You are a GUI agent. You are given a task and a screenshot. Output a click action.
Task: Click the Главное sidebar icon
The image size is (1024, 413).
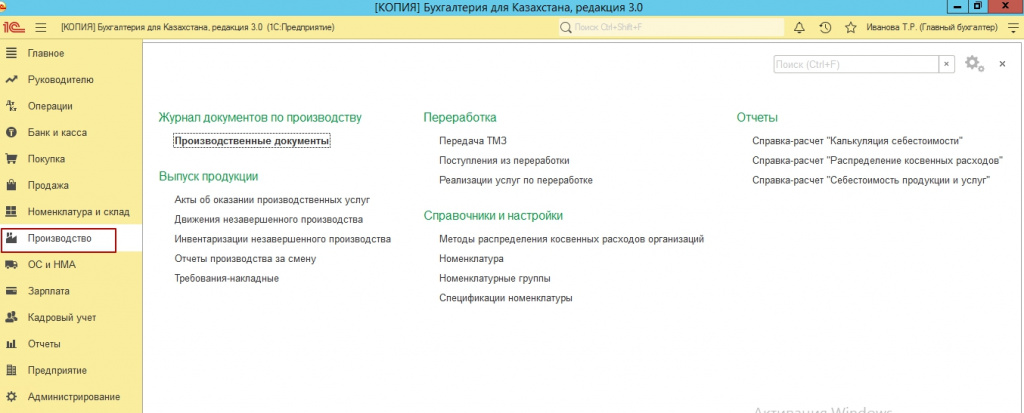[x=11, y=53]
